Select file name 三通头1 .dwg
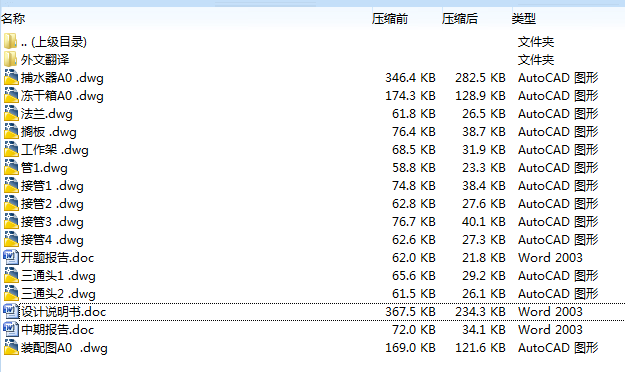Screen dimensions: 625x372 [x=58, y=276]
